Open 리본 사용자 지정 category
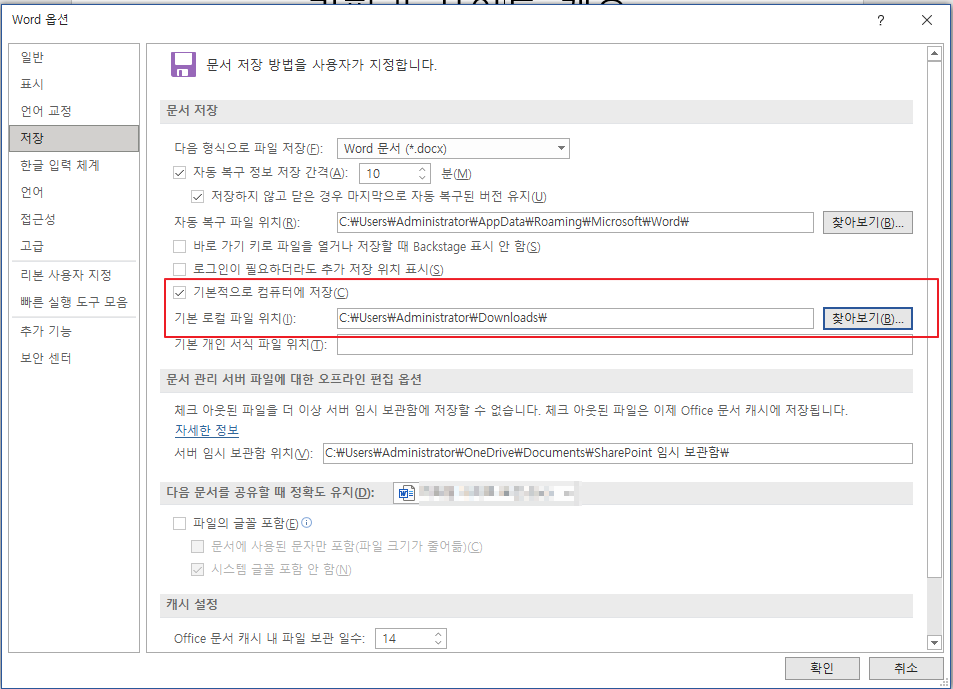The height and width of the screenshot is (689, 953). point(74,275)
